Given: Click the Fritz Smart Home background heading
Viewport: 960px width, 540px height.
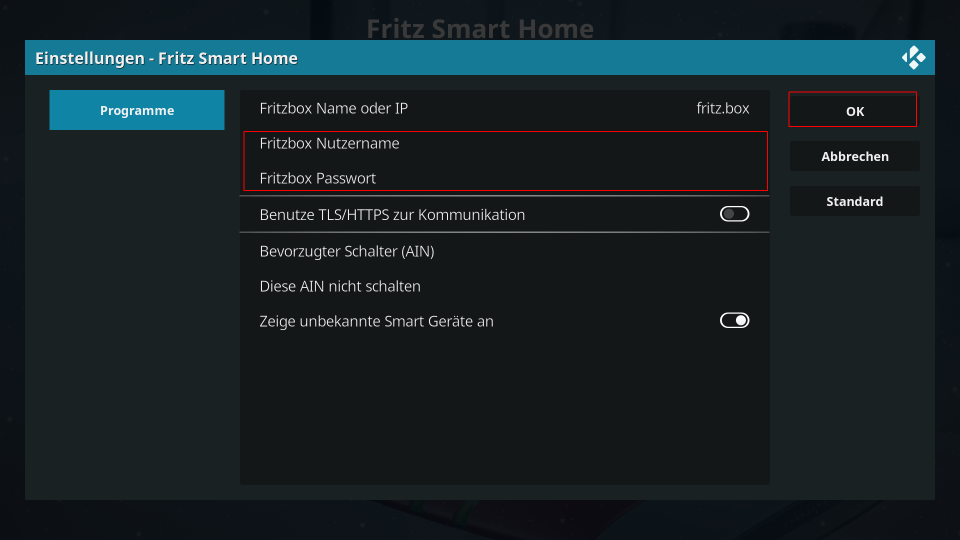Looking at the screenshot, I should 480,28.
